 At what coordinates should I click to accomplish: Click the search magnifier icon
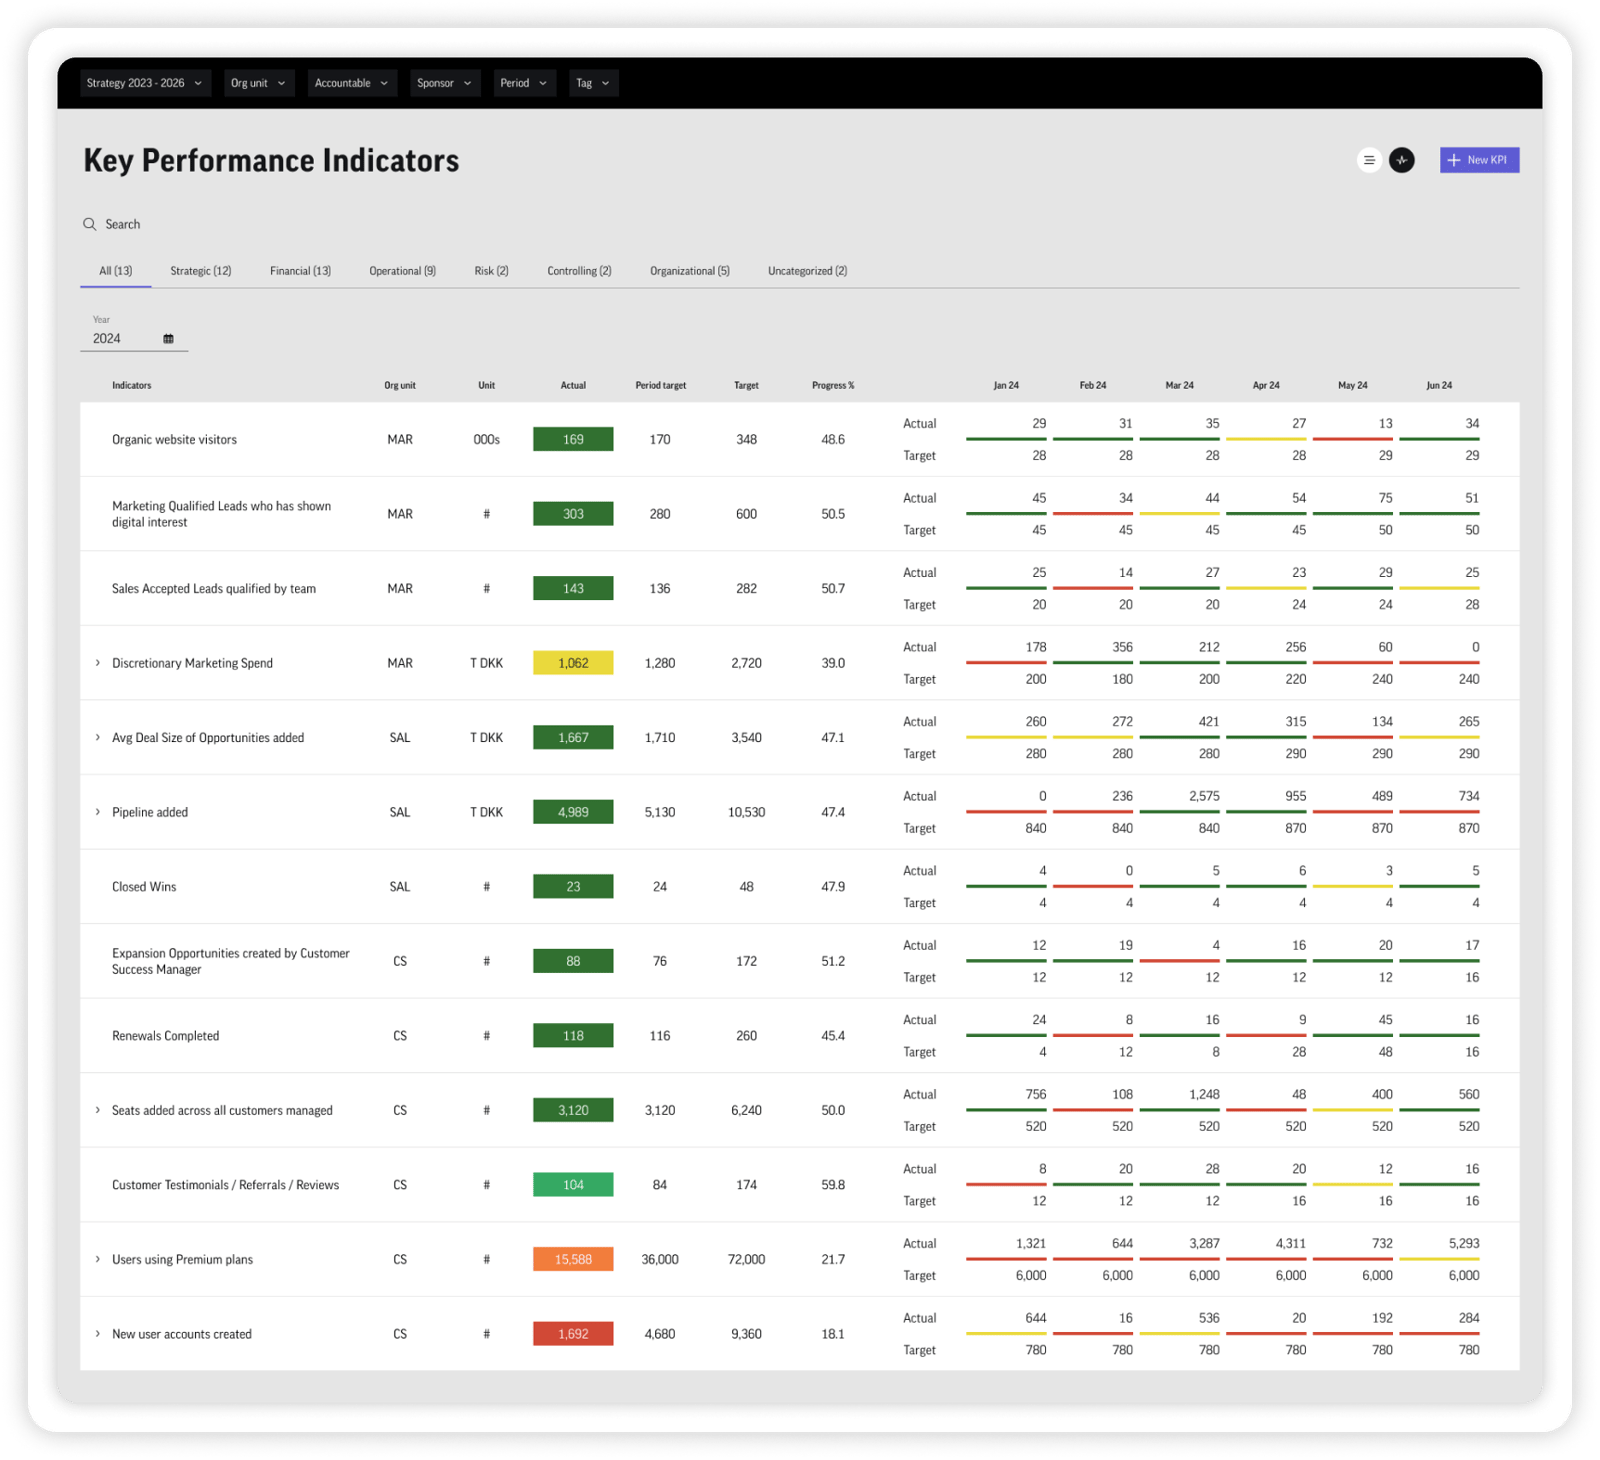click(89, 224)
